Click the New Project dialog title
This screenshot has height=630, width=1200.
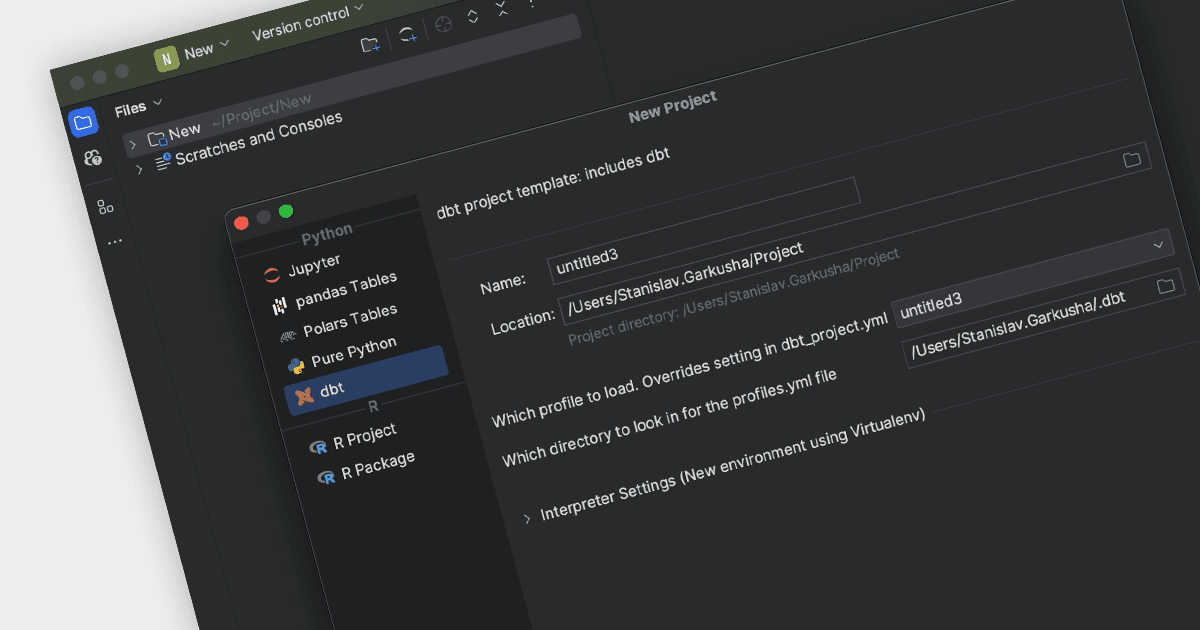(x=673, y=107)
